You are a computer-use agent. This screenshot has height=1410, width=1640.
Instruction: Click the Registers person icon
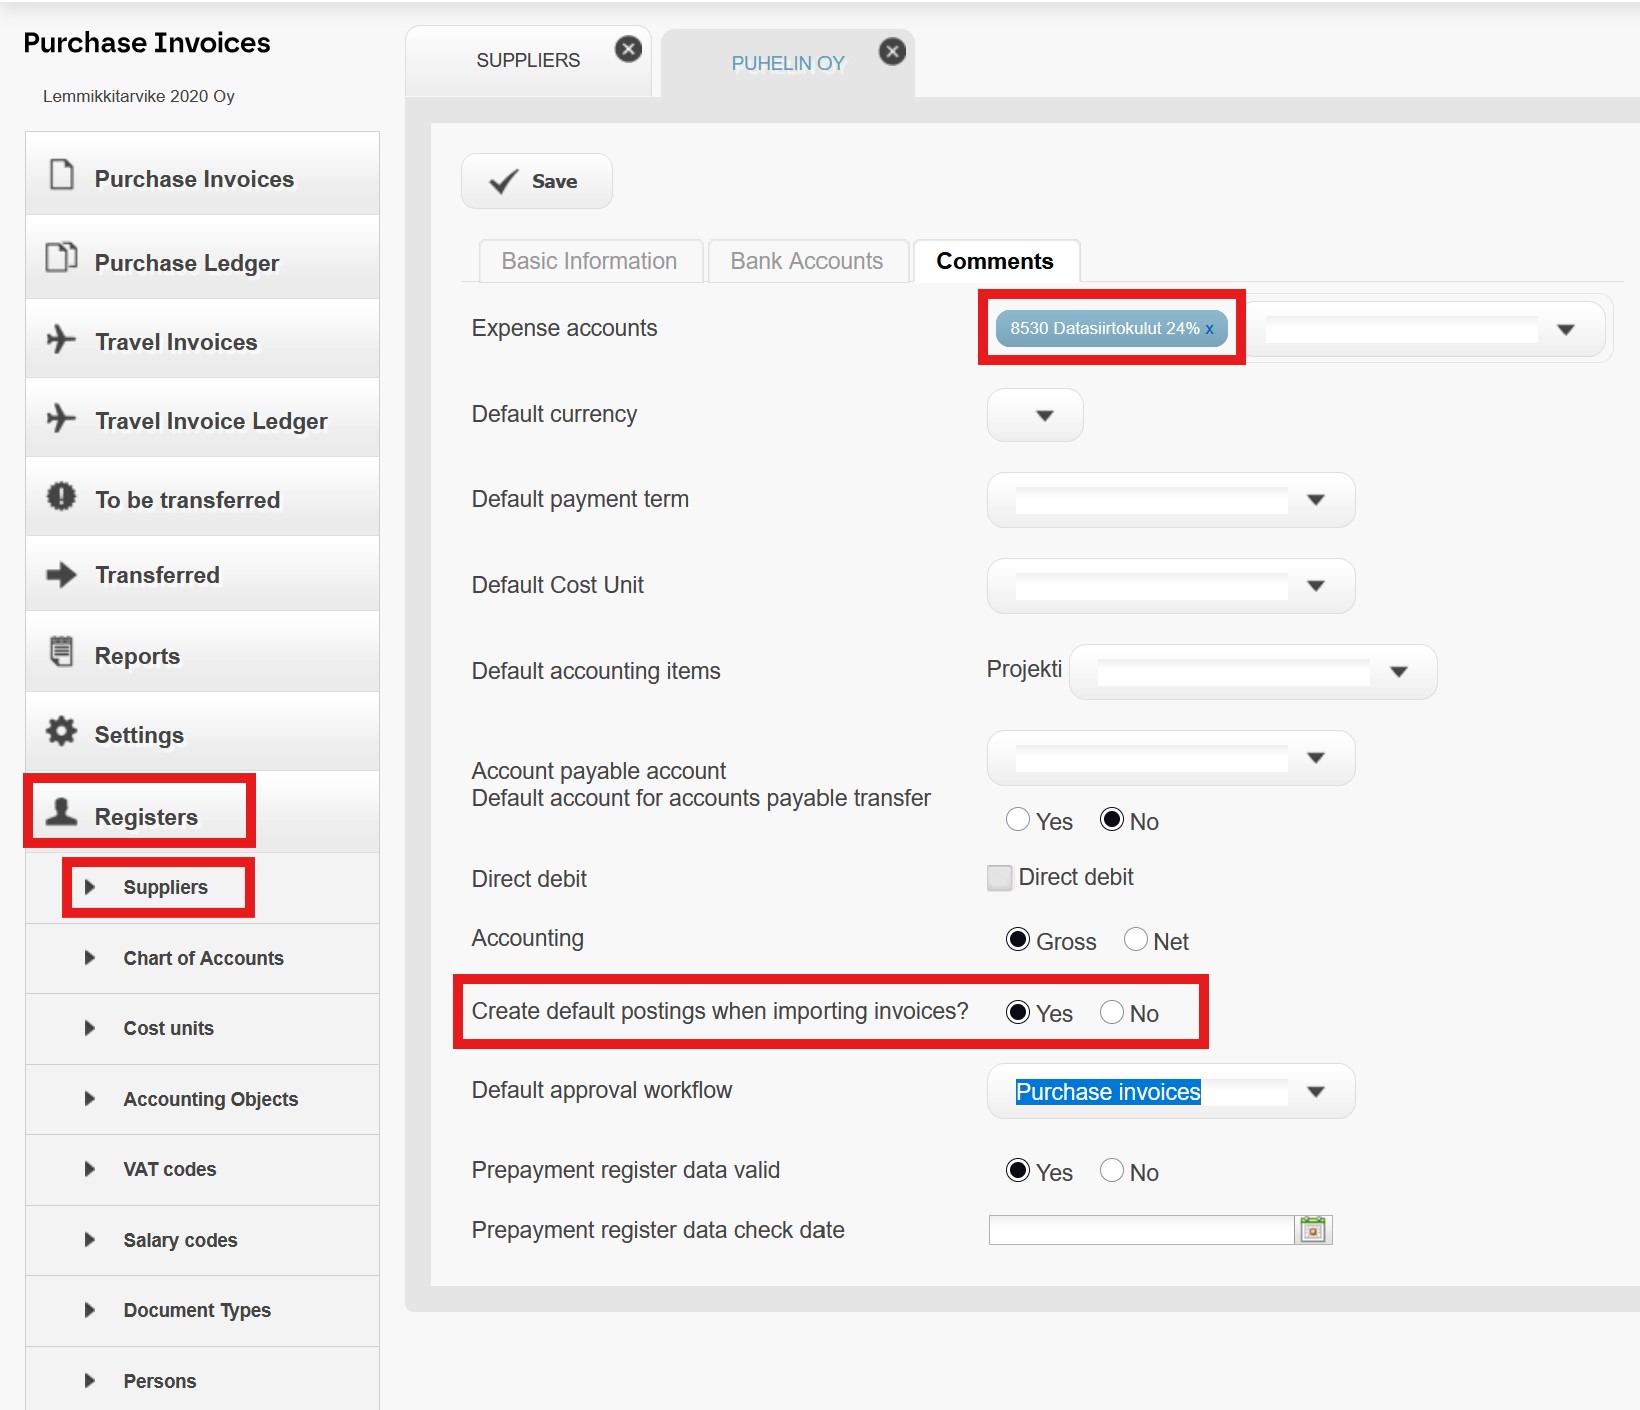62,812
